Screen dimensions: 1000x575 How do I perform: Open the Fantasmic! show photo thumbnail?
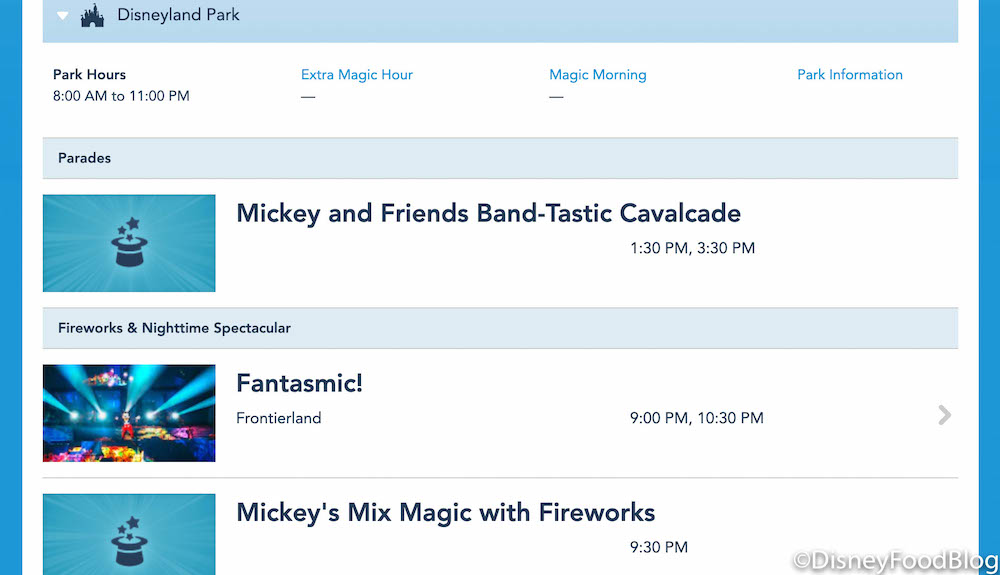pyautogui.click(x=129, y=413)
